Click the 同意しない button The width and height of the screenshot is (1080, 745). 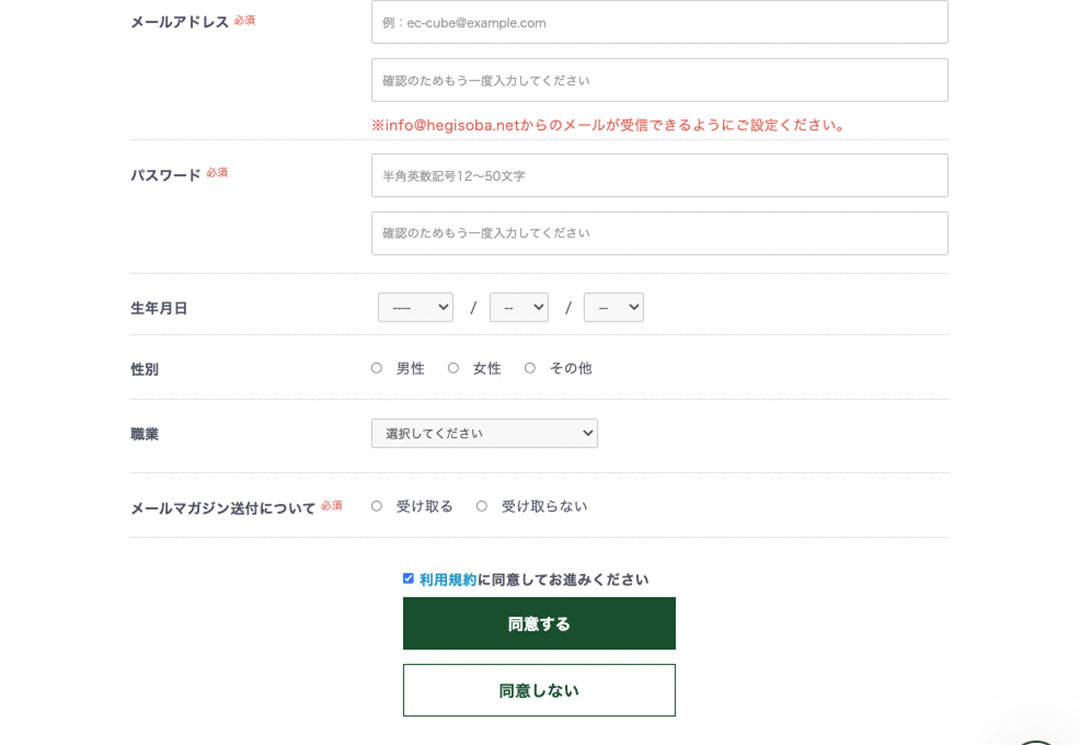click(539, 690)
